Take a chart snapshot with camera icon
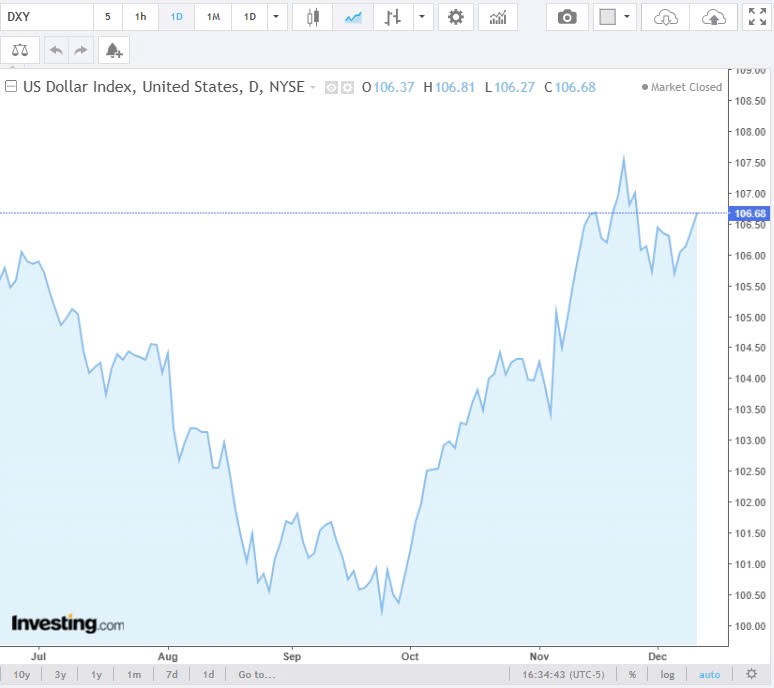Screen dimensions: 774x688 click(567, 17)
